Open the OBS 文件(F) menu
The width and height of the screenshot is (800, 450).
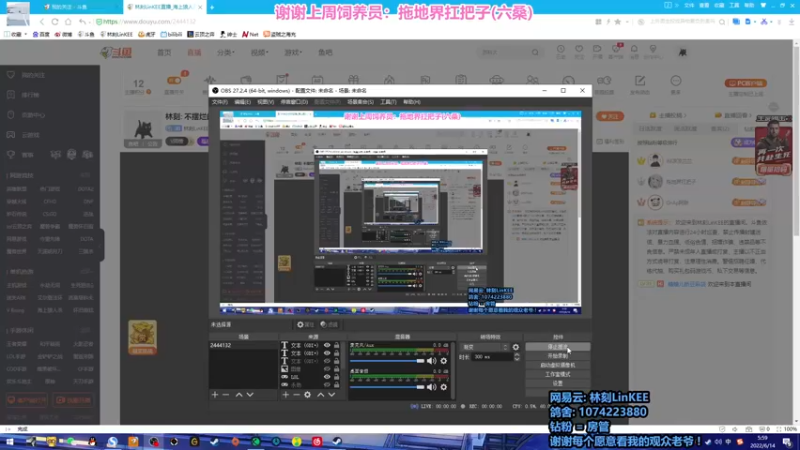tap(219, 102)
